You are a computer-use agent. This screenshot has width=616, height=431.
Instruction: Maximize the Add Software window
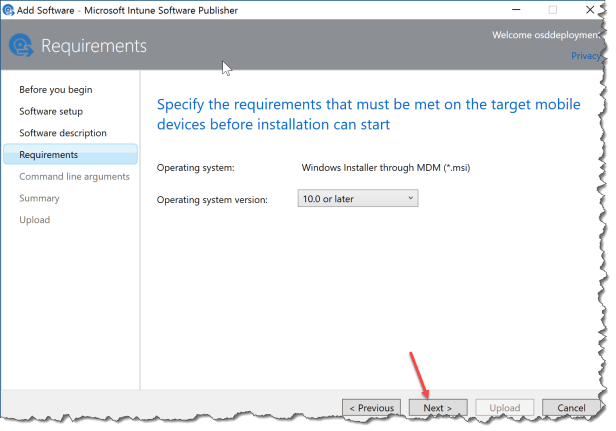552,9
